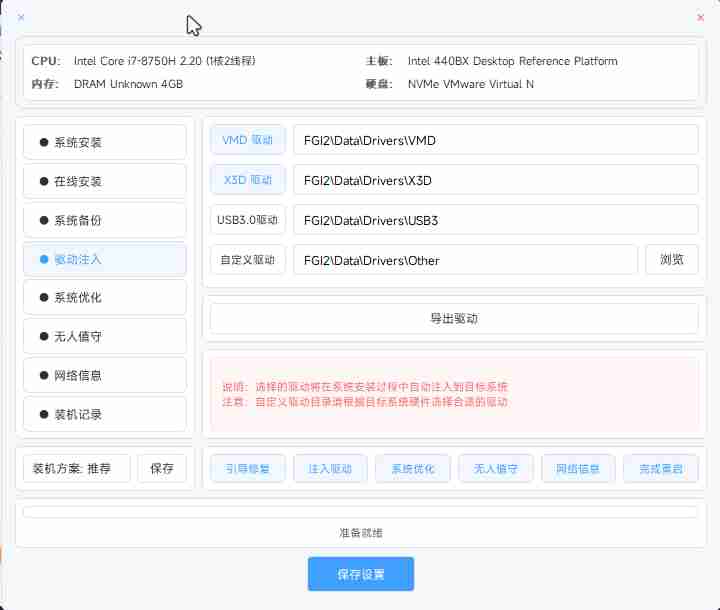
Task: Close the window with the red X icon
Action: click(x=700, y=17)
